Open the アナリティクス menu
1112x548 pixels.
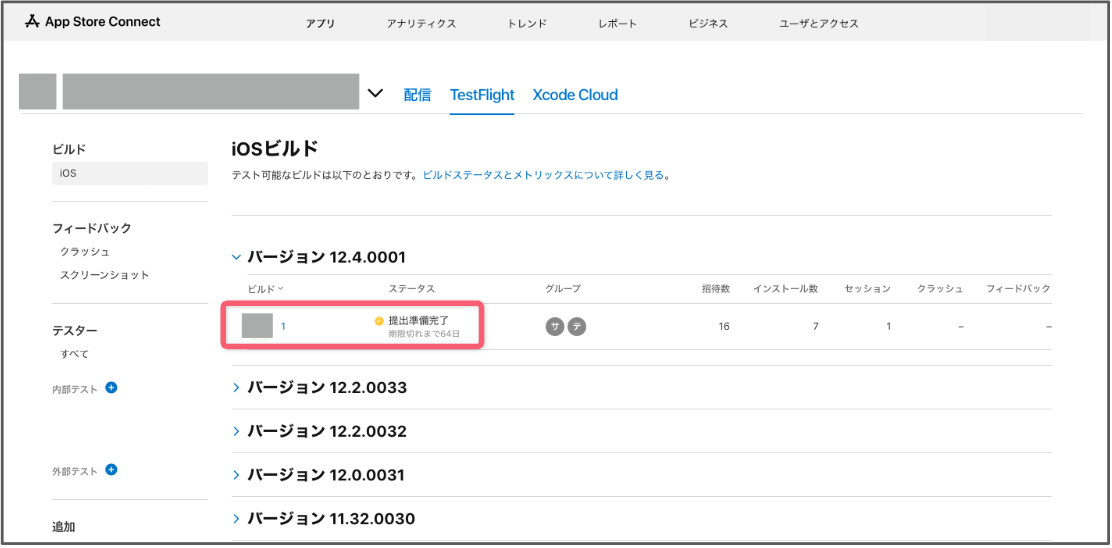tap(421, 23)
